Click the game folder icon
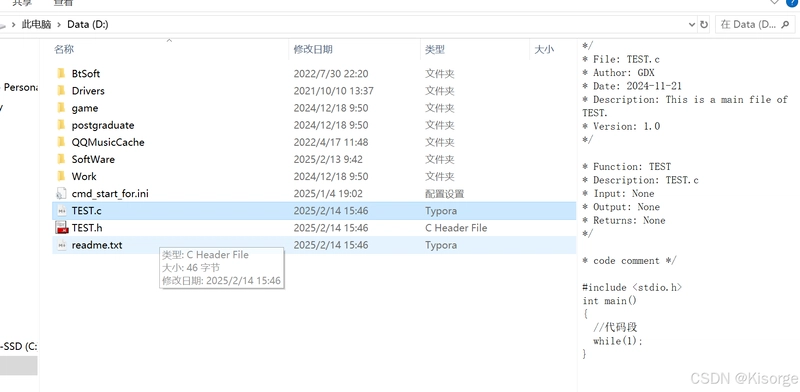 [x=61, y=108]
